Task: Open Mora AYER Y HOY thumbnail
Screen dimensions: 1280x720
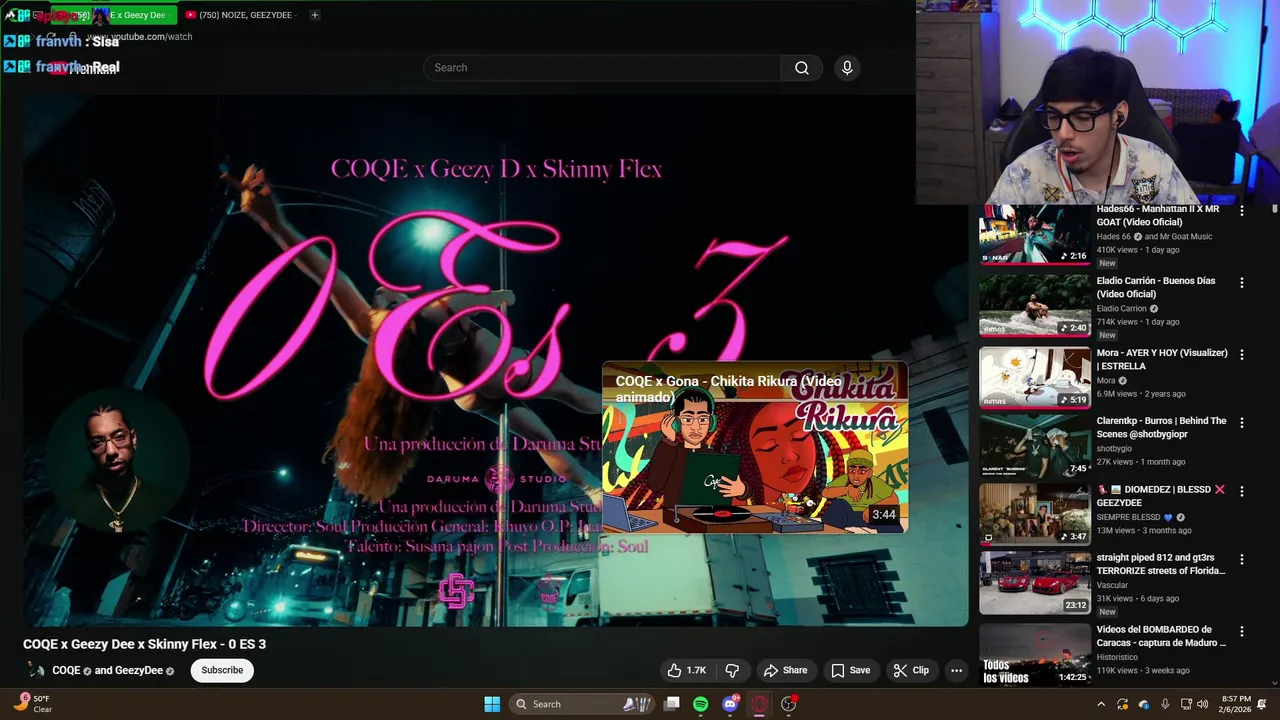Action: 1035,378
